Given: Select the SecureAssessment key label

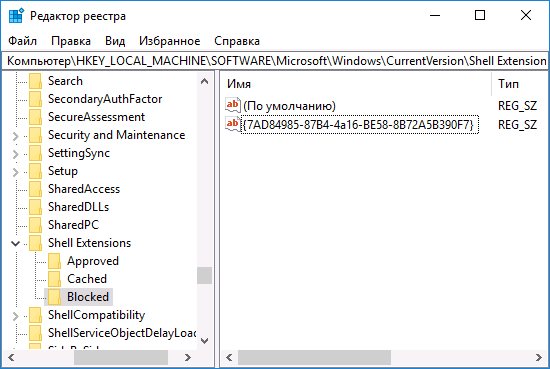Looking at the screenshot, I should click(x=96, y=117).
